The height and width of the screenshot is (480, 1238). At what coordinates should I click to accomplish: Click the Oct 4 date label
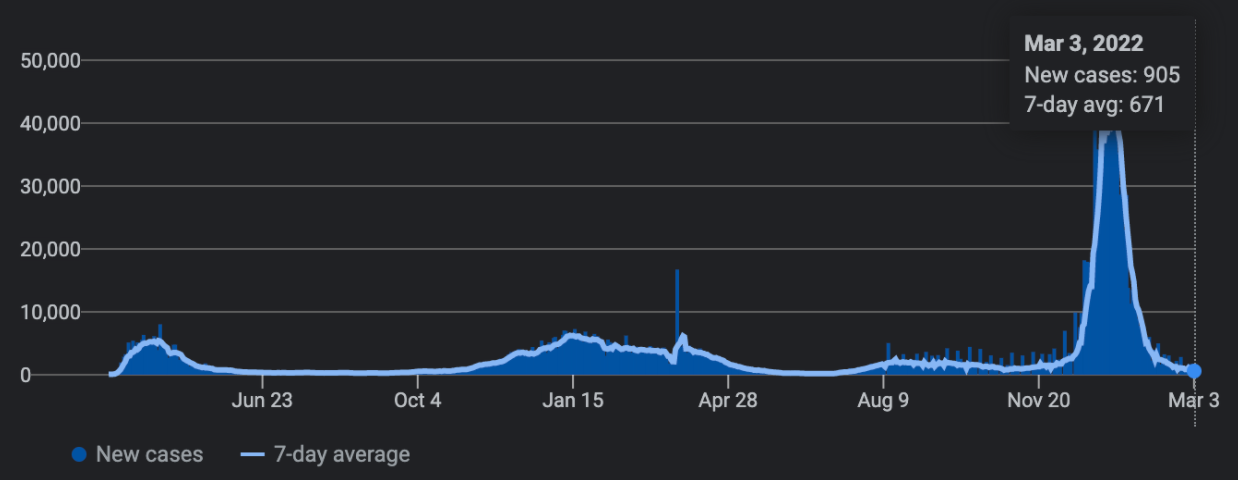pyautogui.click(x=417, y=401)
